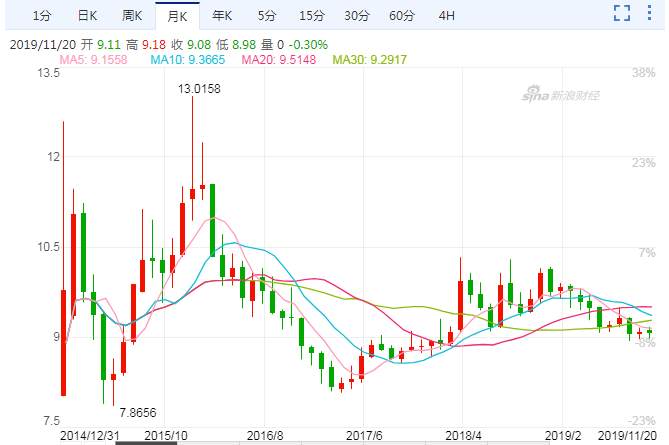Open the 4H chart tab
The image size is (669, 445).
(x=447, y=16)
